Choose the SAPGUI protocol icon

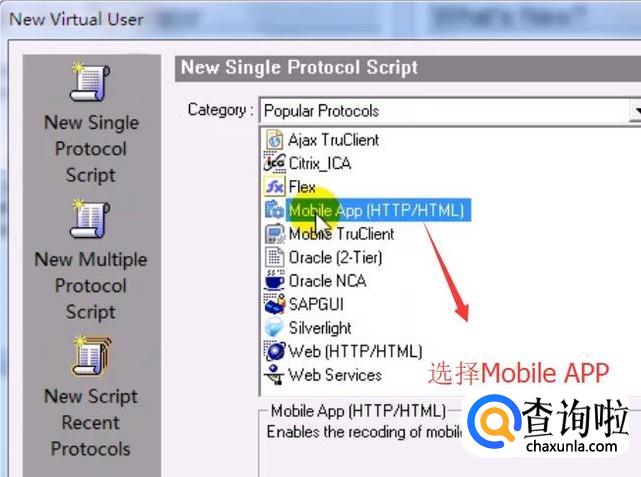(274, 304)
